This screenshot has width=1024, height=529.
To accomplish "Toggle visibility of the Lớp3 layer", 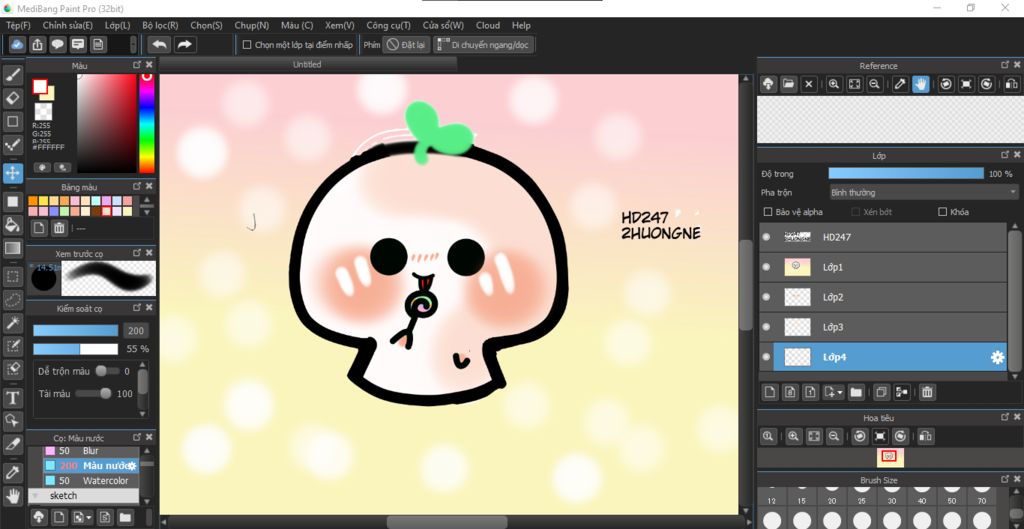I will pos(767,327).
